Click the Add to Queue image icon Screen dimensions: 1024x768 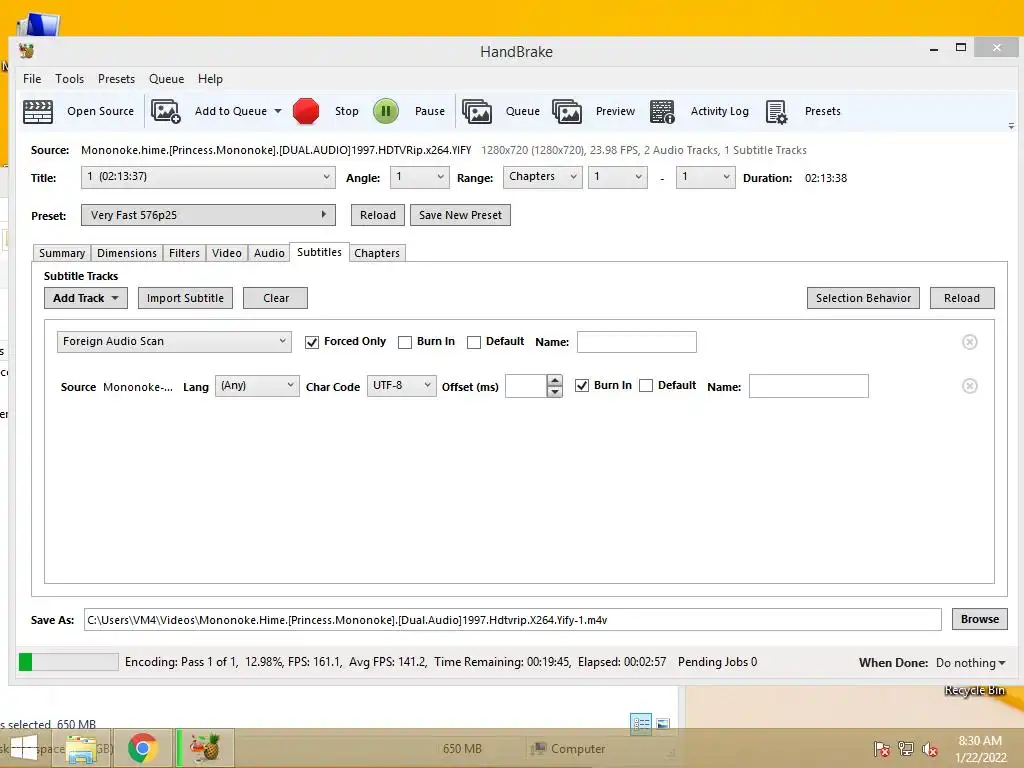166,111
